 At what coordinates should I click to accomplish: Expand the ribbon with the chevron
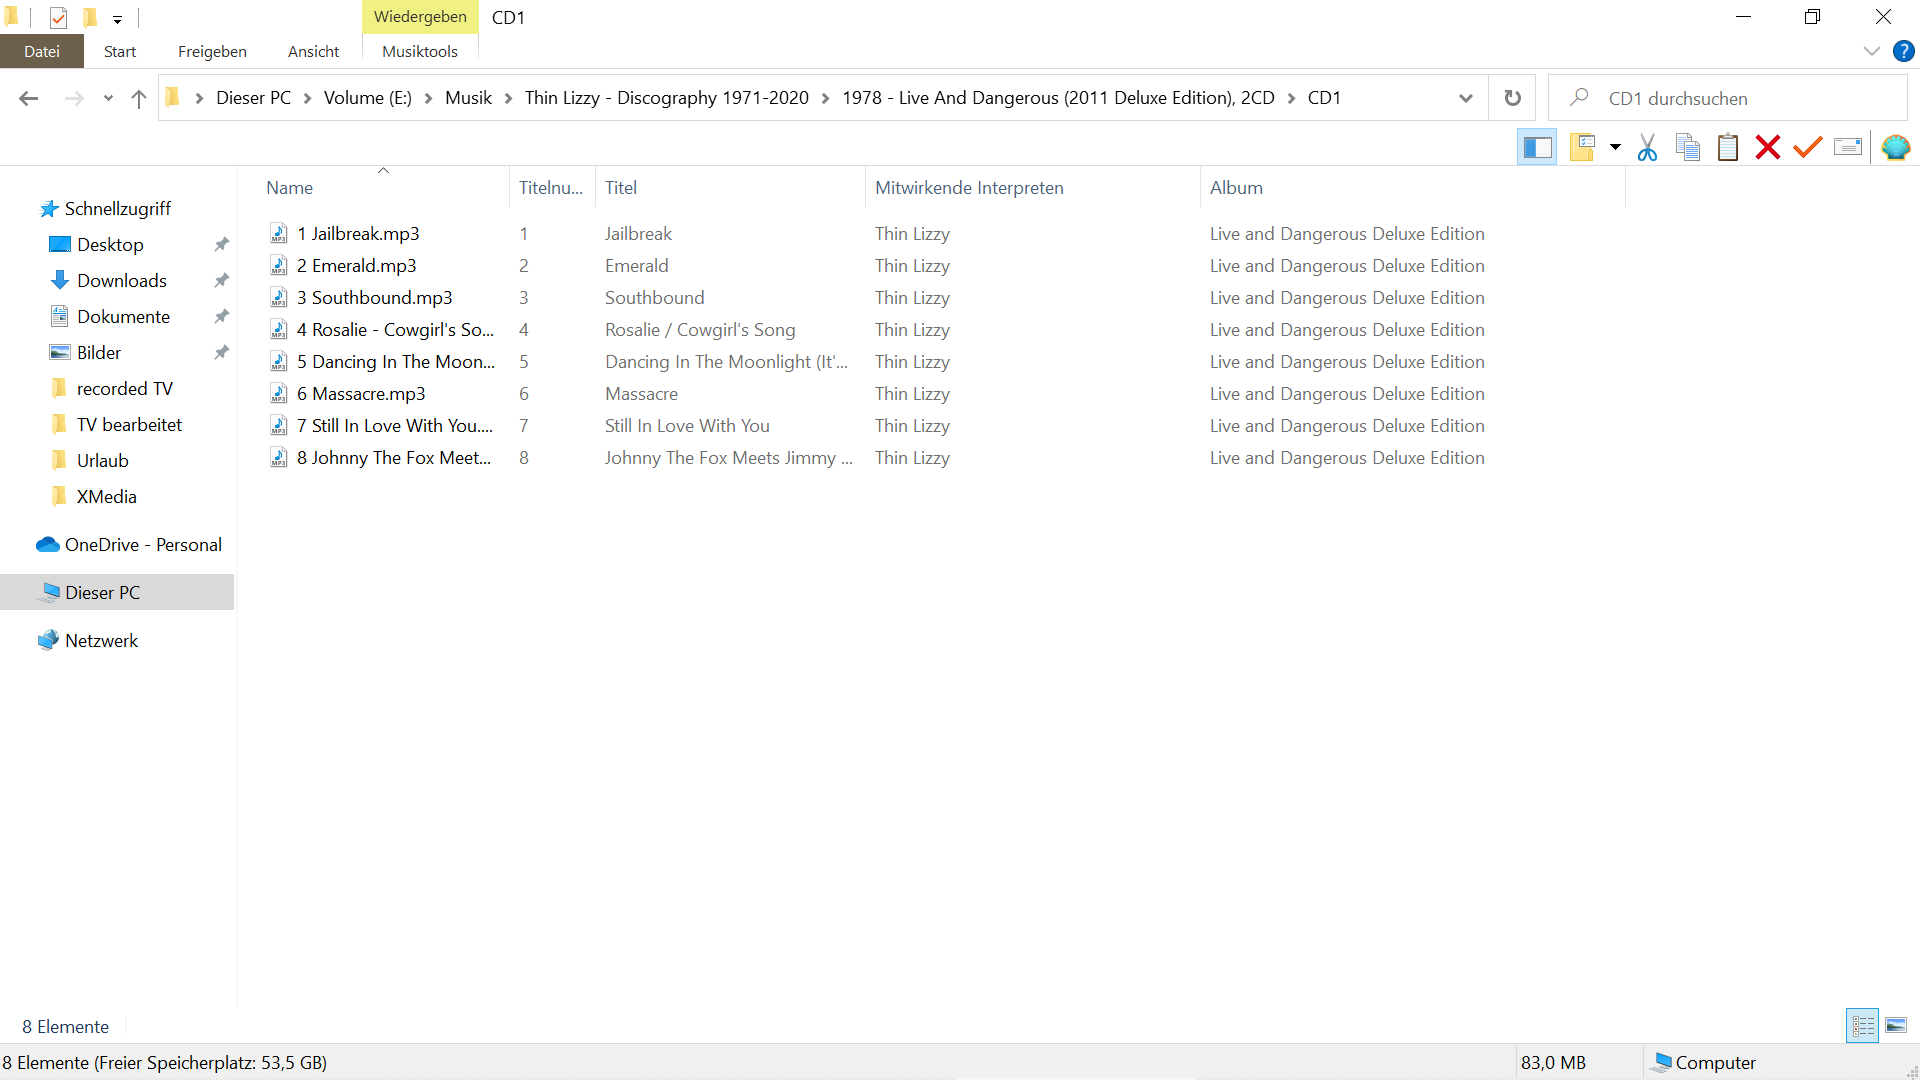click(1872, 51)
